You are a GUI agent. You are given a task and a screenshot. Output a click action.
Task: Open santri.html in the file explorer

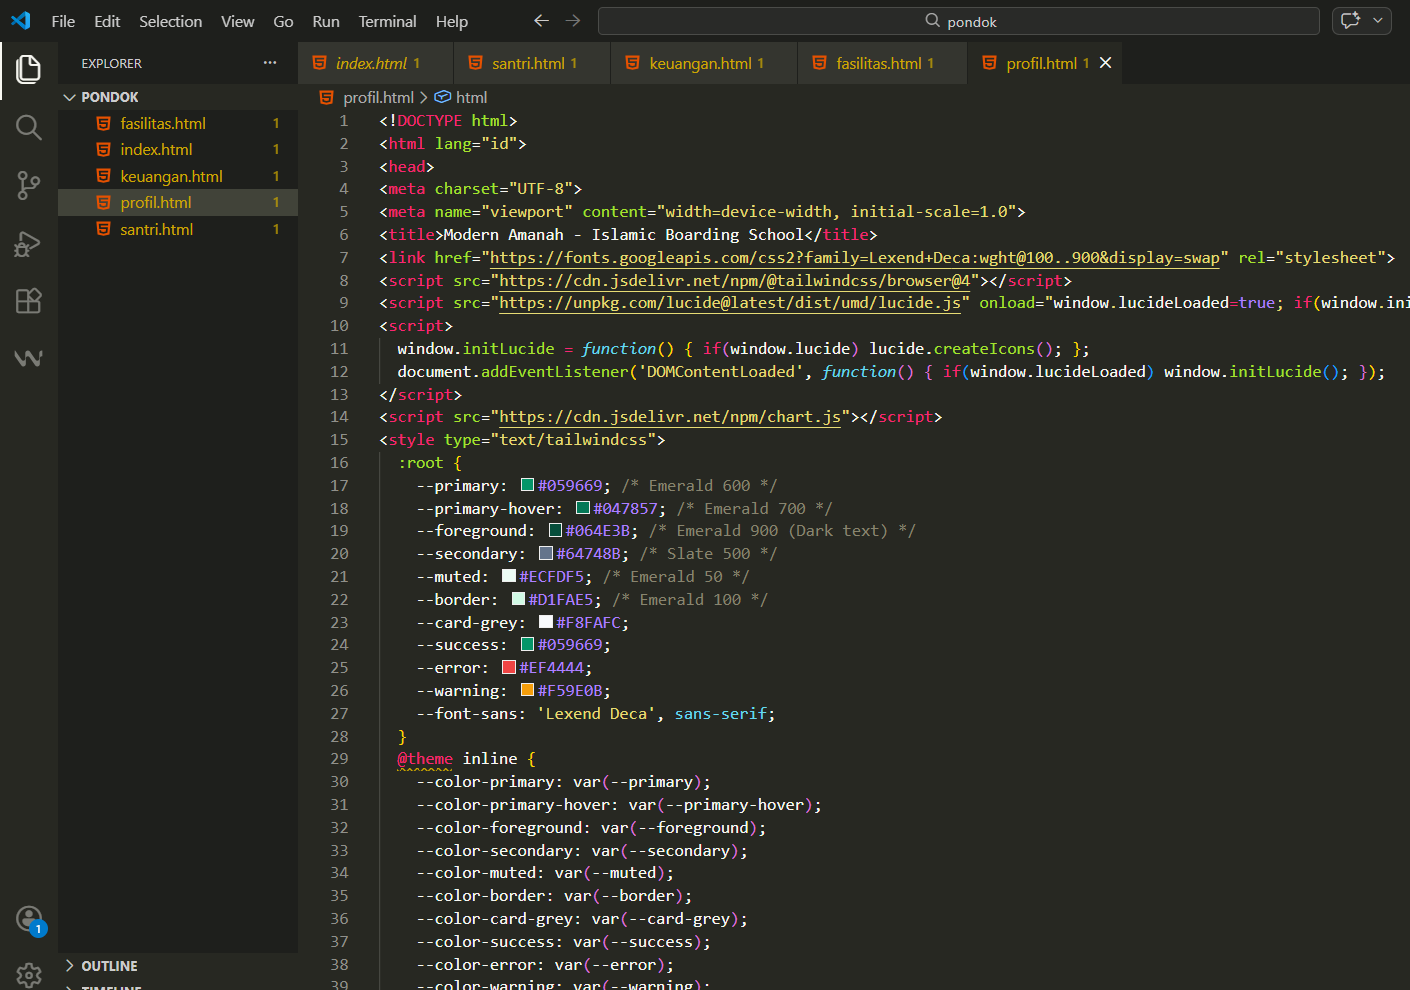[x=157, y=229]
